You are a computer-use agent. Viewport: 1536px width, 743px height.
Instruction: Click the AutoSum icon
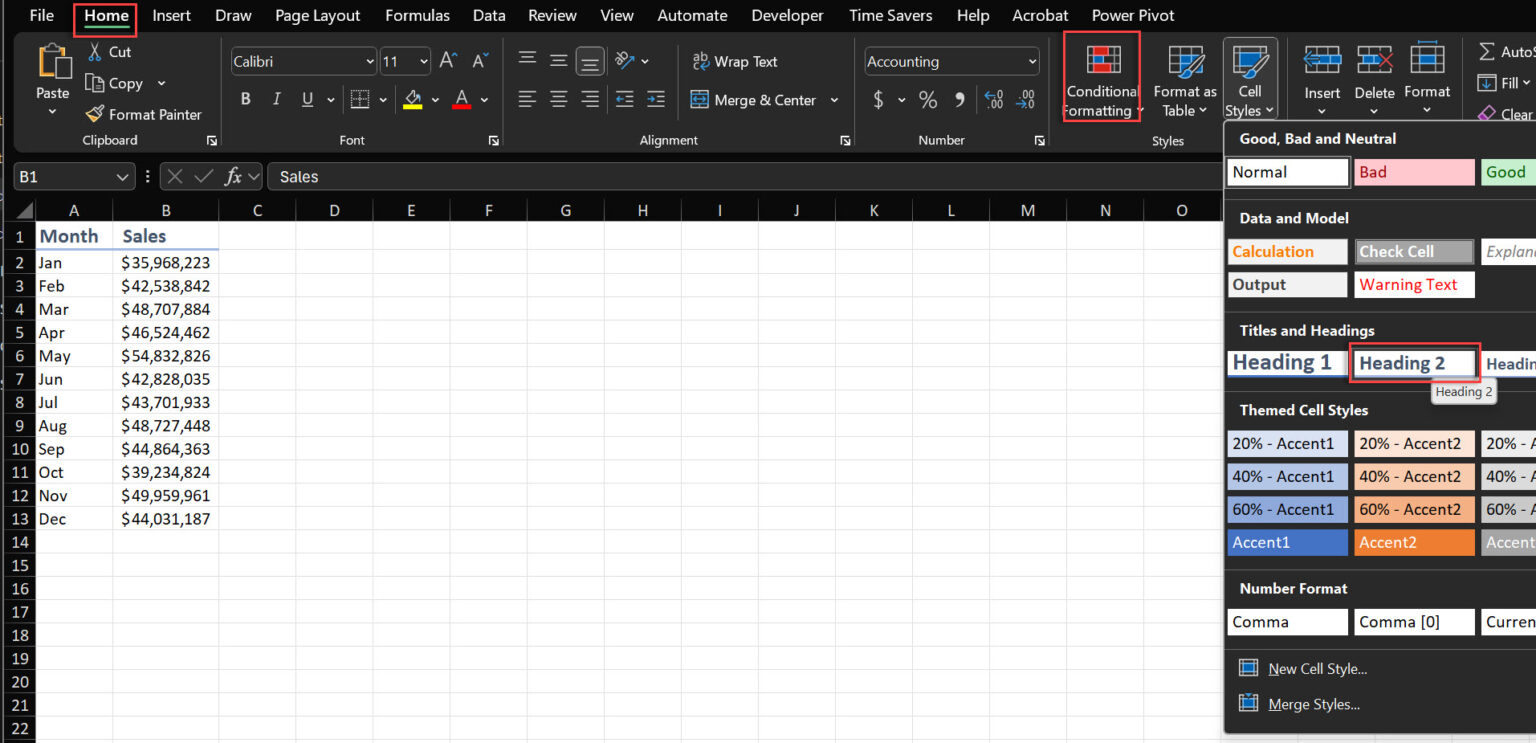1489,51
